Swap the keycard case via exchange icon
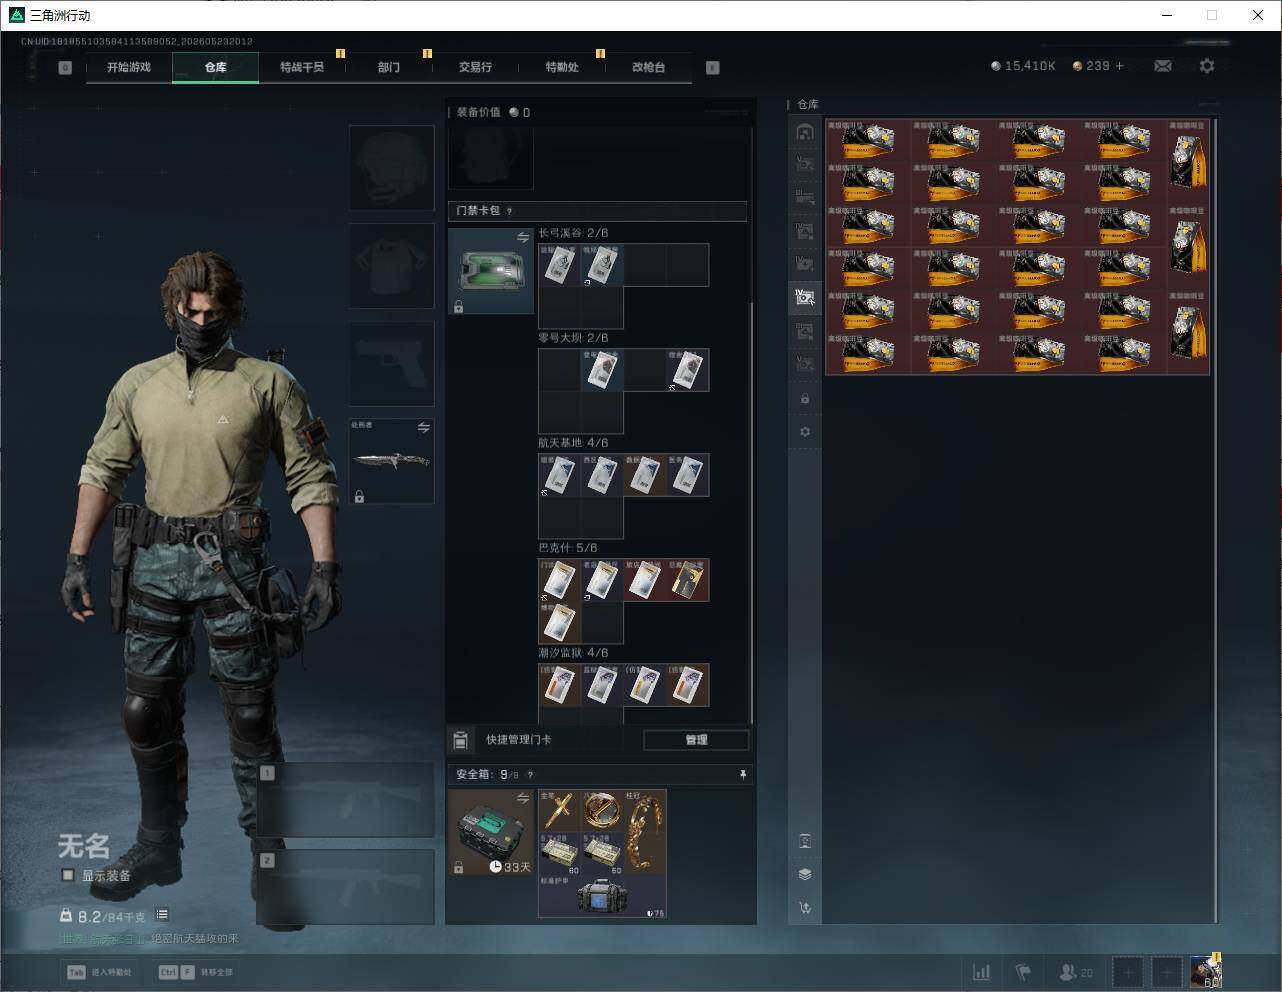 pos(523,237)
